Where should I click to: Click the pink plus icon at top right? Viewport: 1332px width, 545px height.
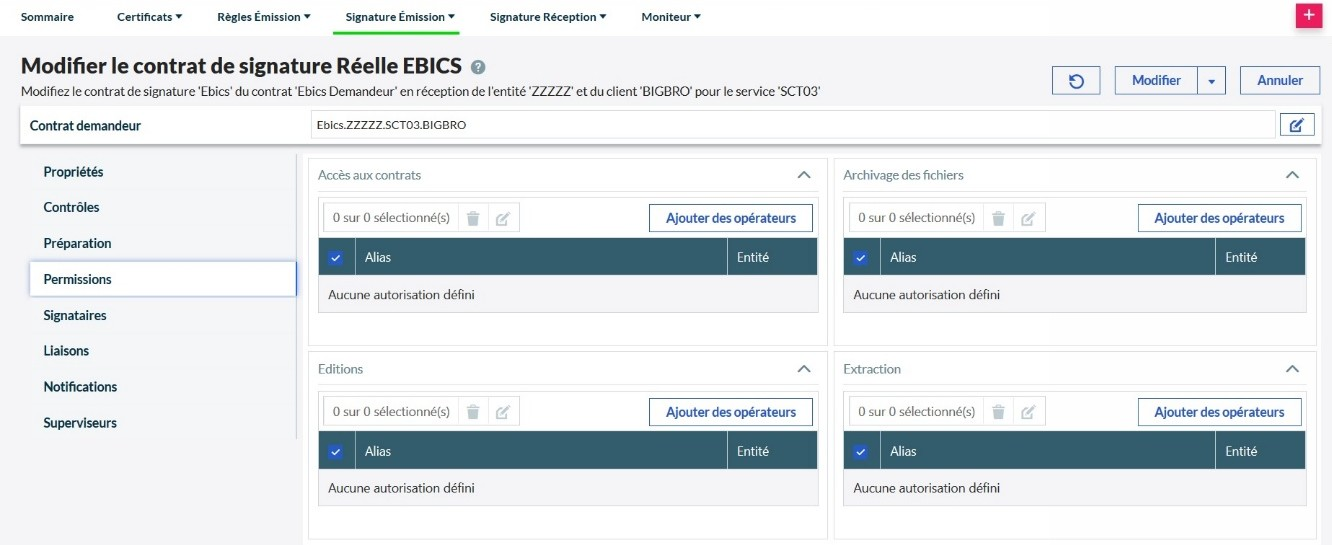tap(1308, 16)
